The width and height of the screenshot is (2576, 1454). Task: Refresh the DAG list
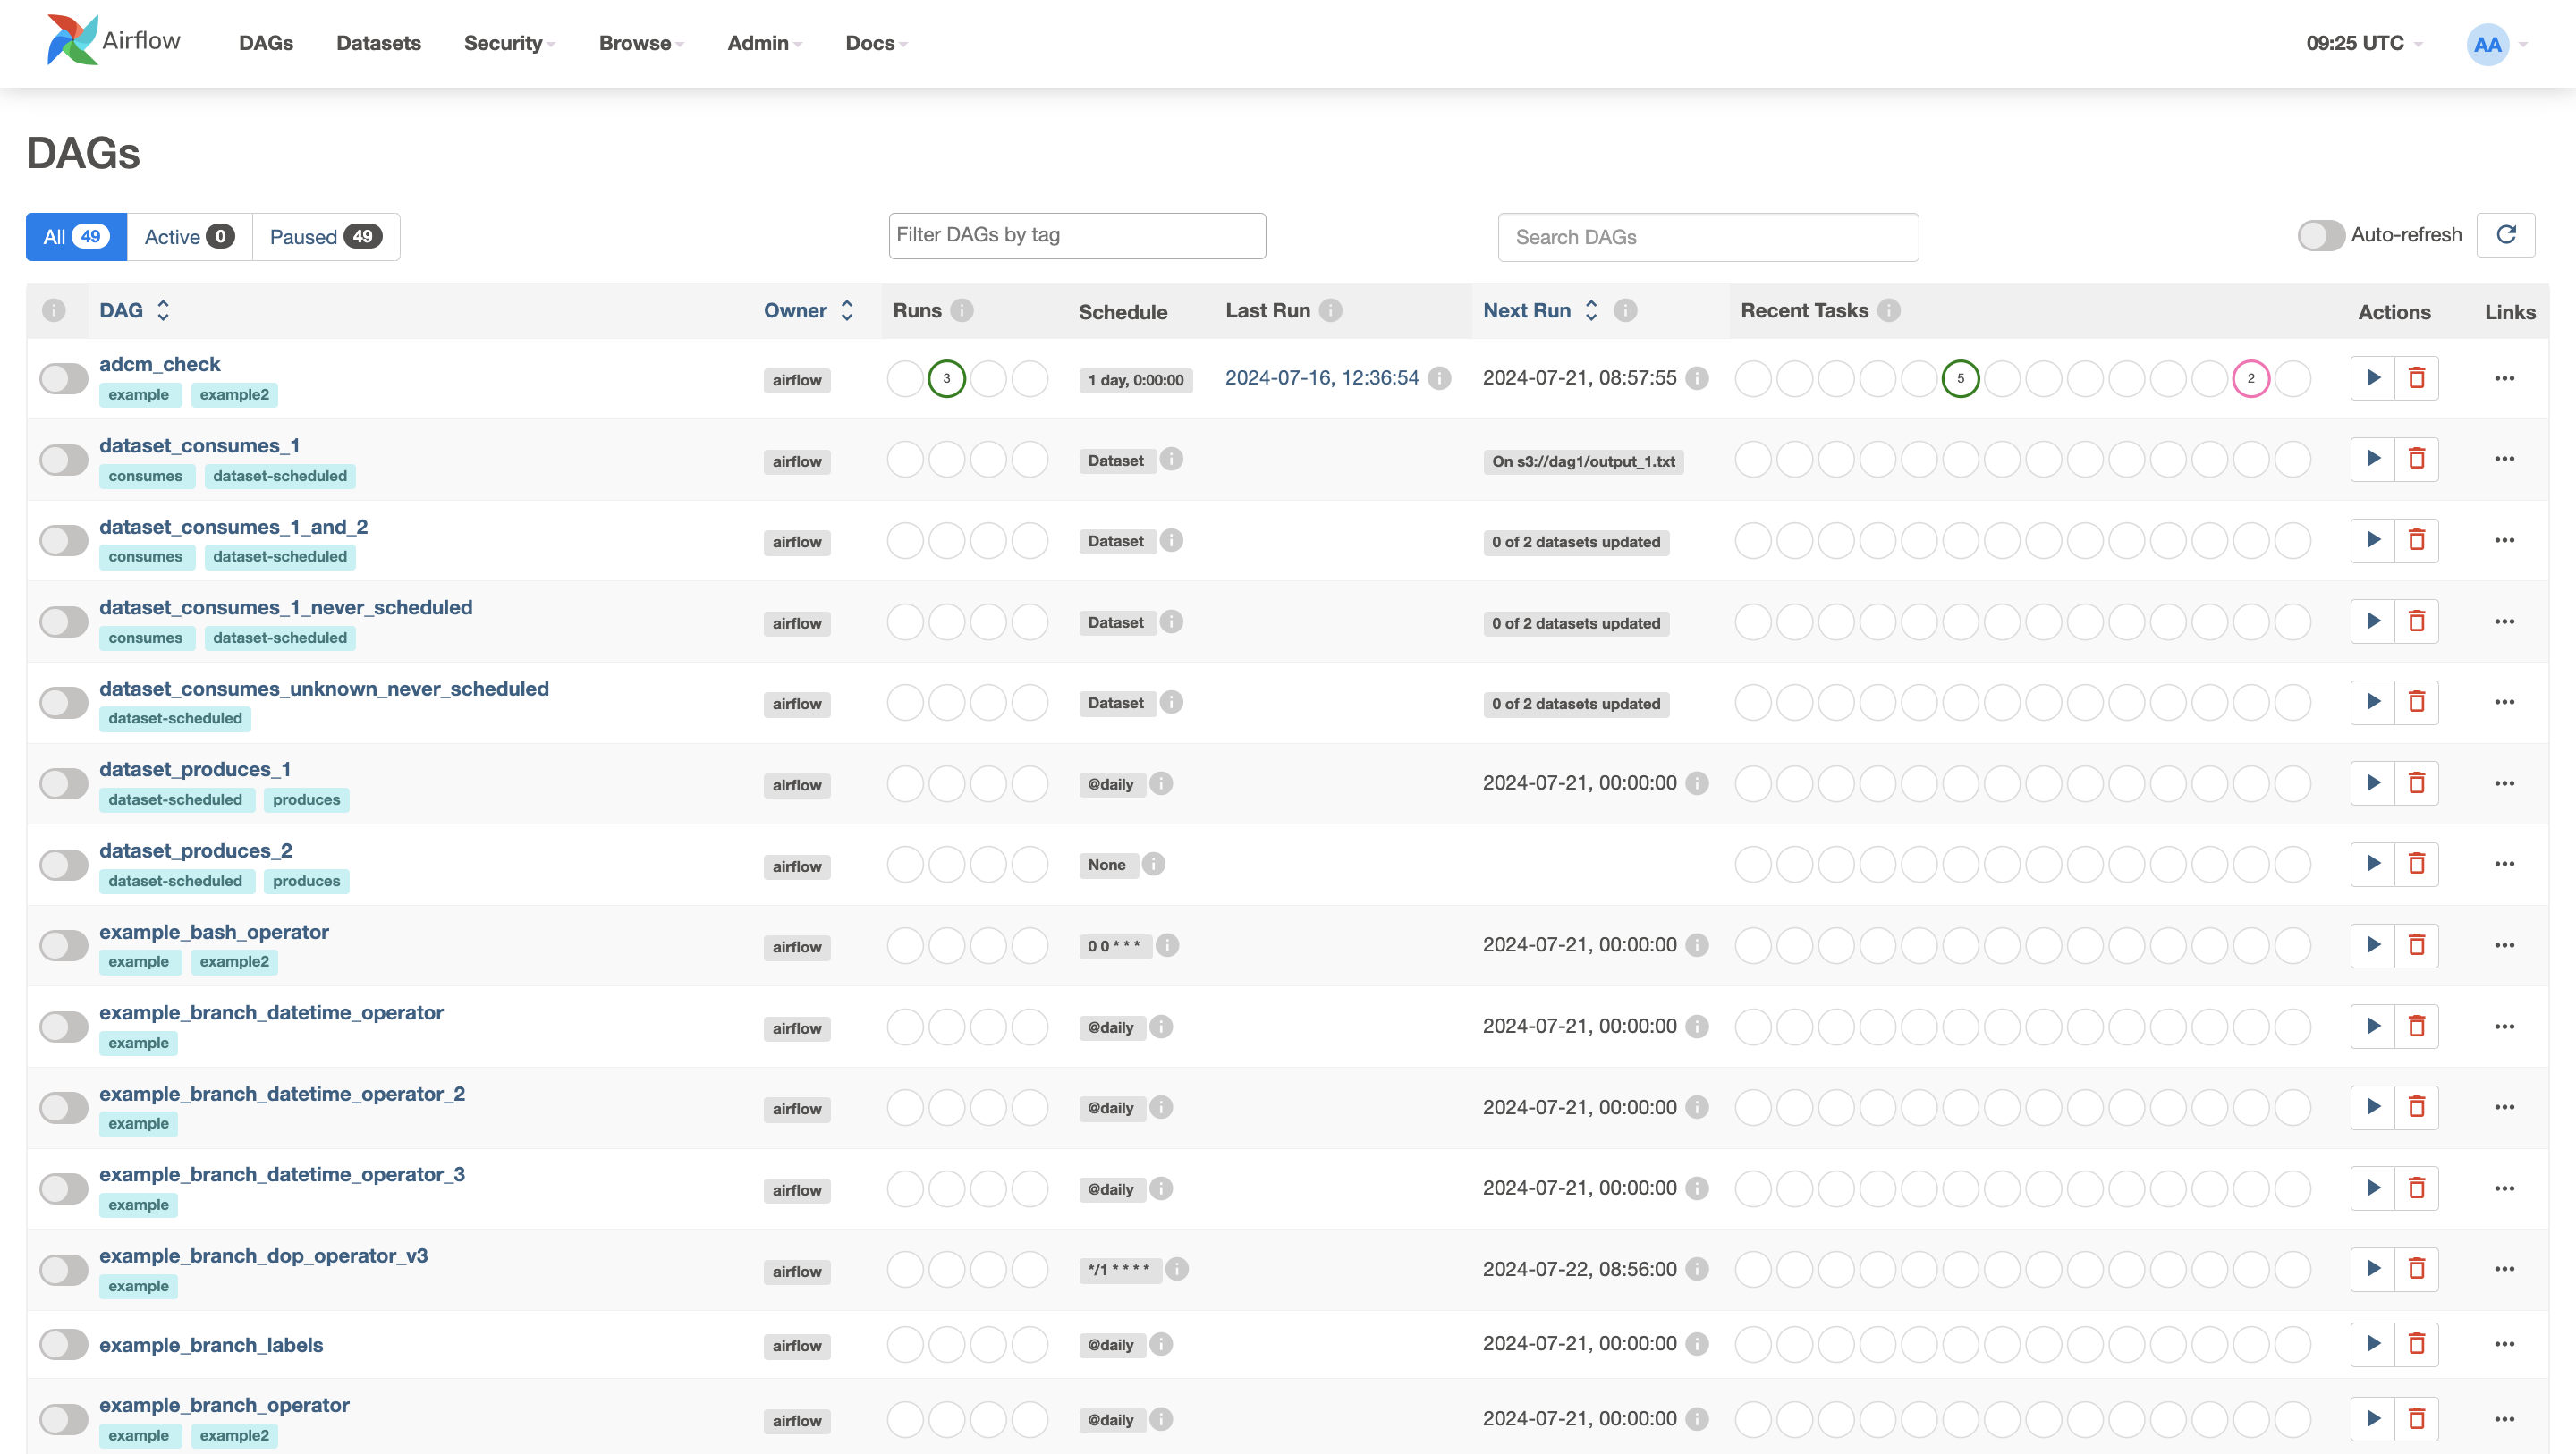[x=2506, y=235]
